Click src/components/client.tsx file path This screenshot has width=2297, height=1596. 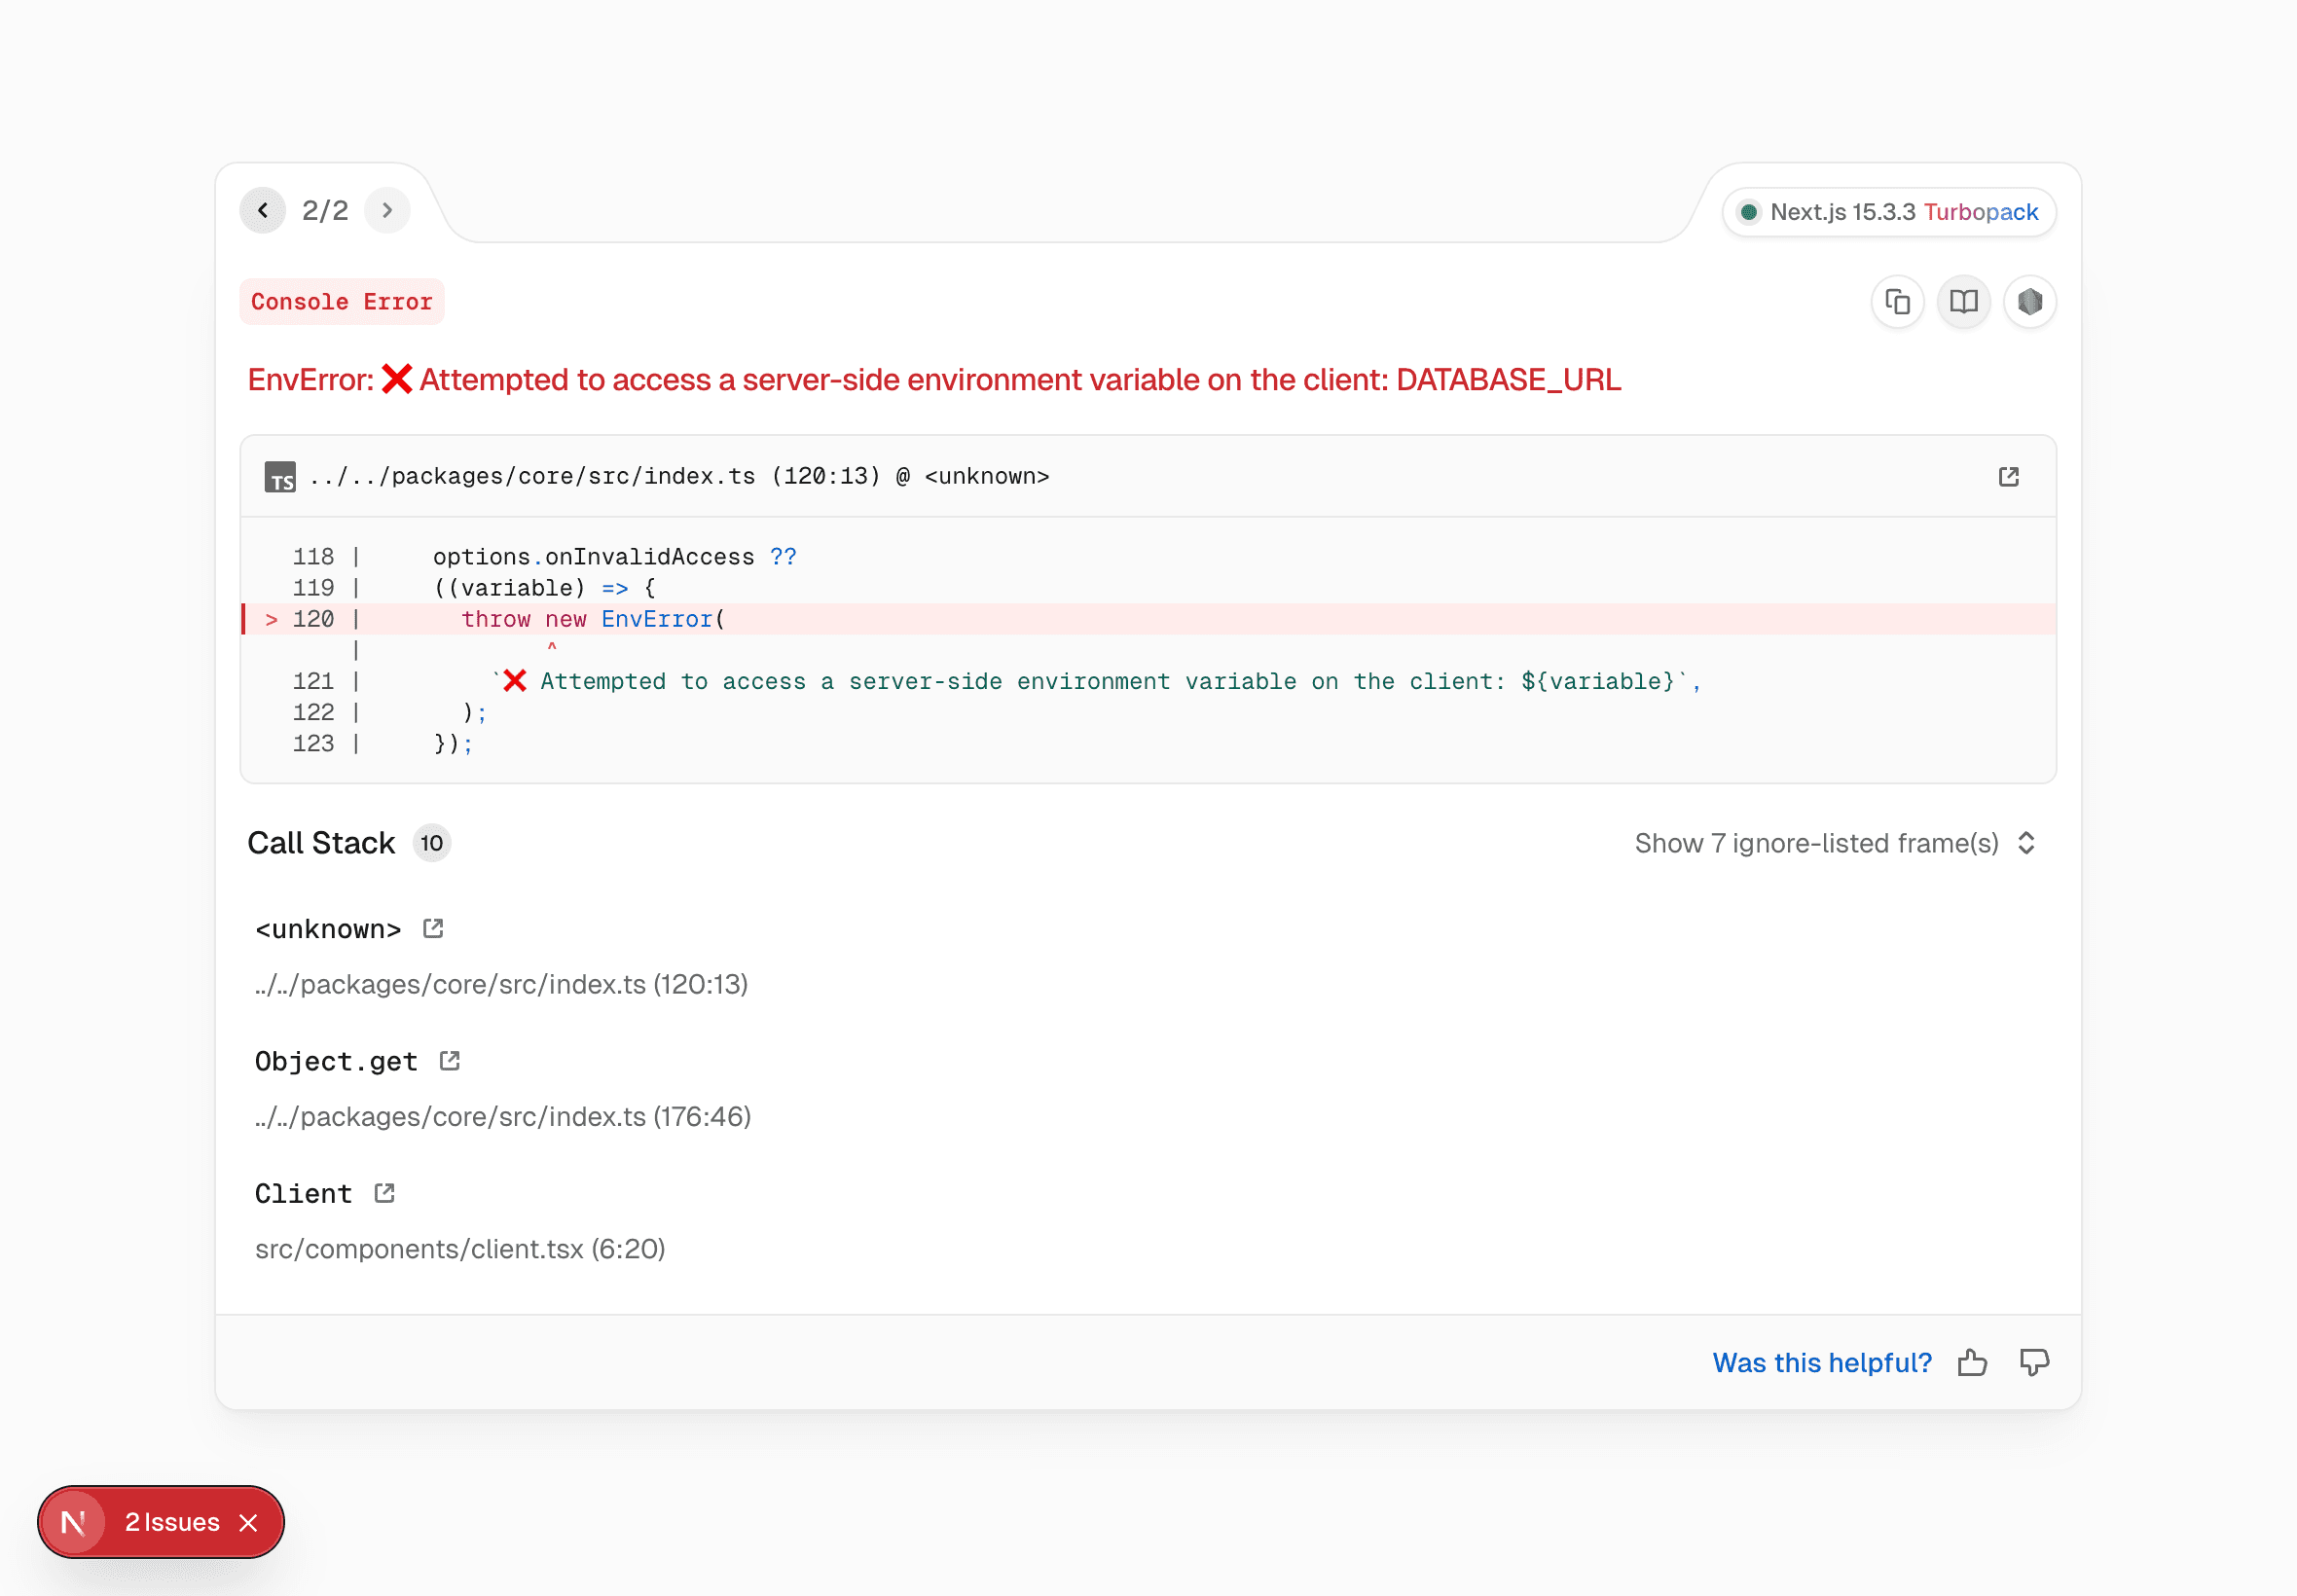[460, 1249]
